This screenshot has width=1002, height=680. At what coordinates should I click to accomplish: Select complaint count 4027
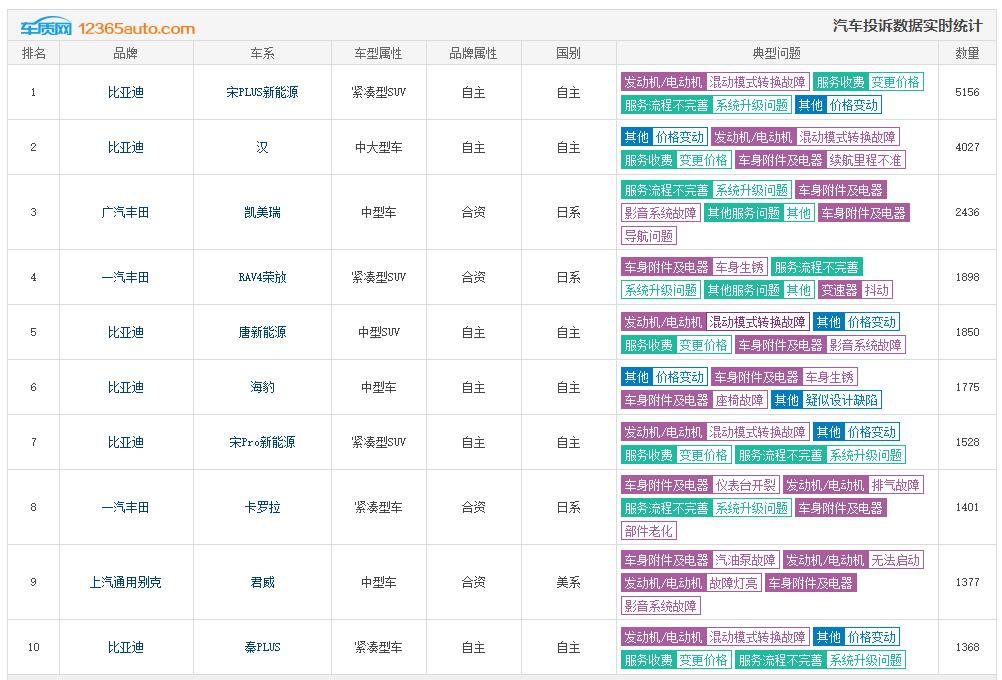point(967,147)
